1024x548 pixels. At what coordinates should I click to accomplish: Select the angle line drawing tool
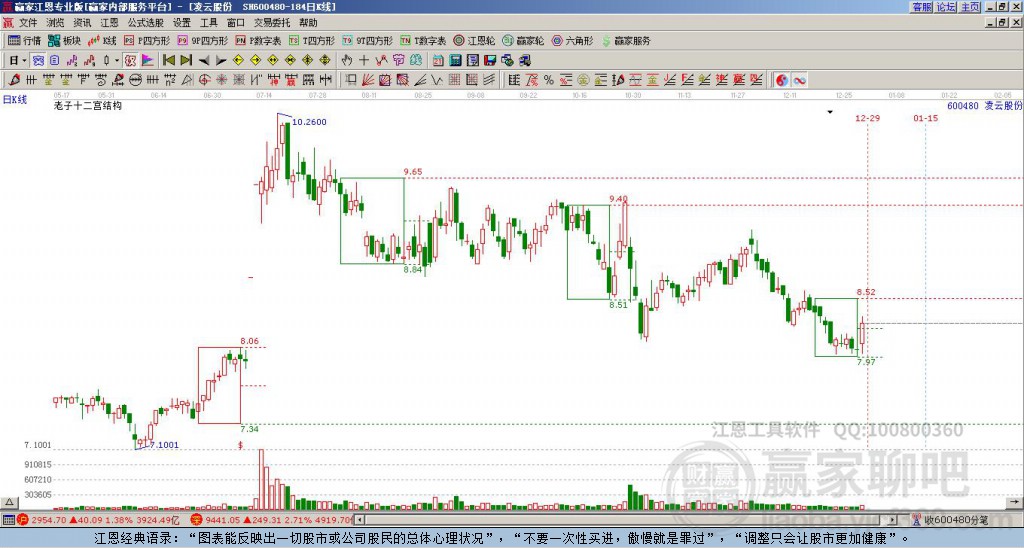[x=420, y=80]
